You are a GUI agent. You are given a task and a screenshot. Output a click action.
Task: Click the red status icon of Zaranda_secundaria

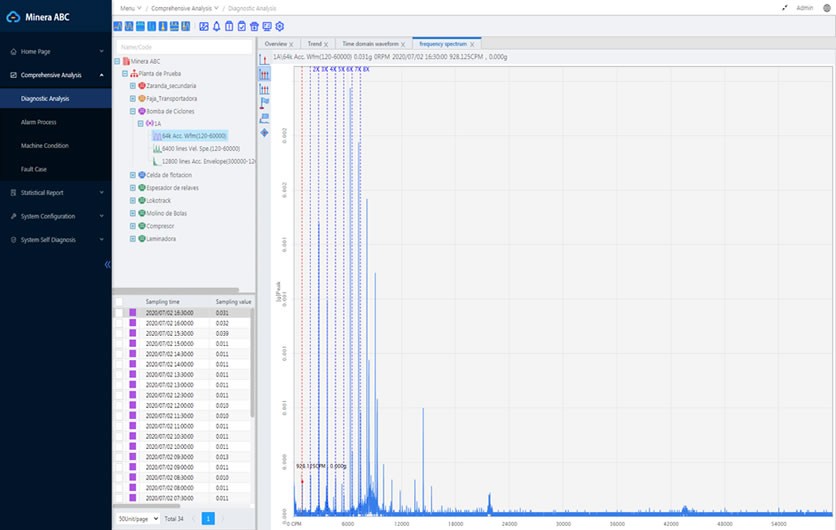pyautogui.click(x=142, y=86)
